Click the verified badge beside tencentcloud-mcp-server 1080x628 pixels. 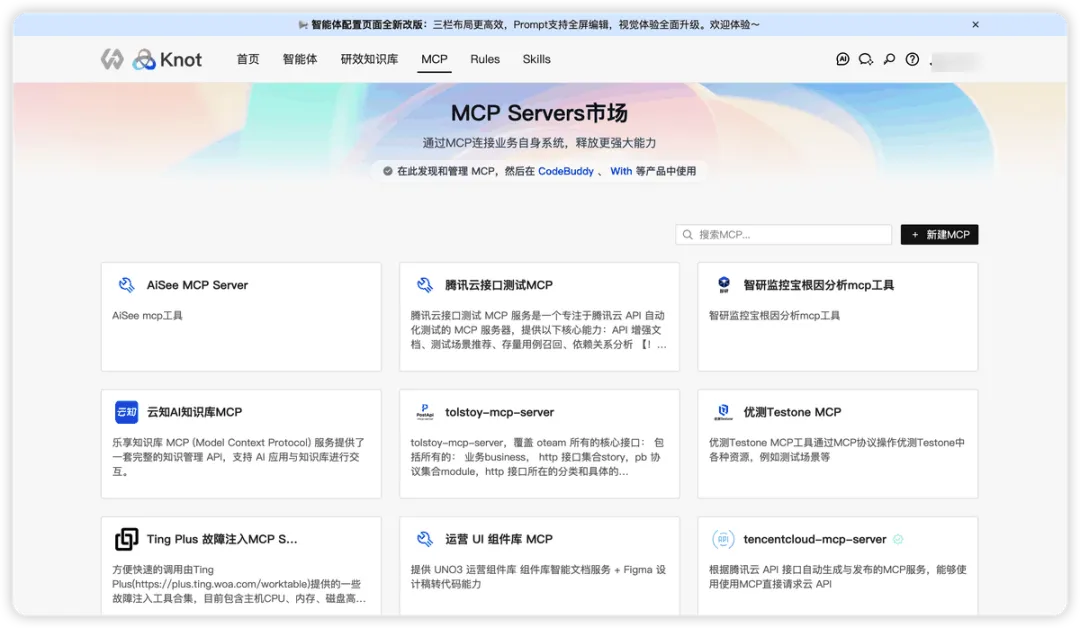tap(898, 539)
